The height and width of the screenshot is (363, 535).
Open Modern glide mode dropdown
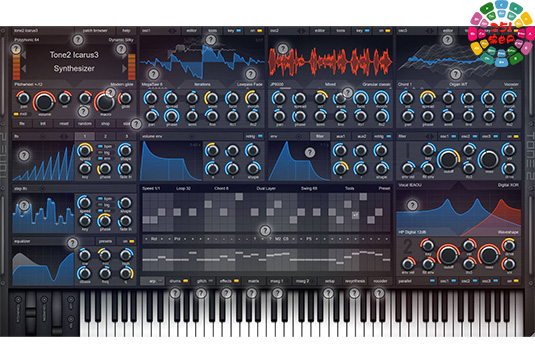pos(122,84)
